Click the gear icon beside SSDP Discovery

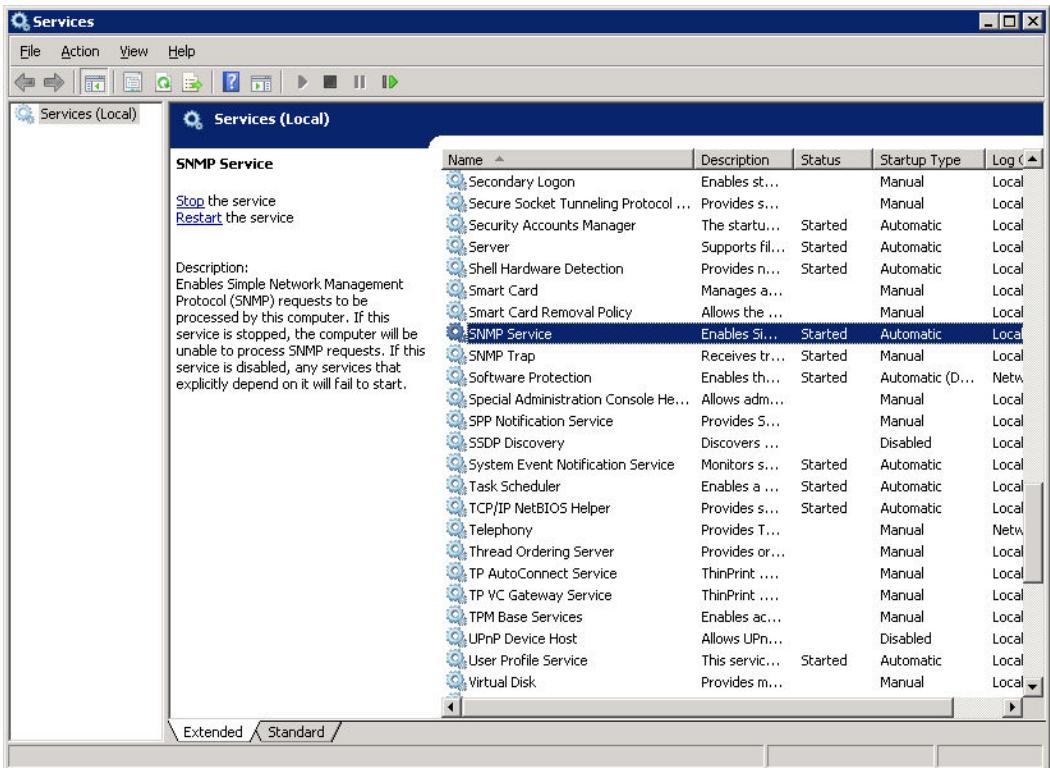coord(456,442)
